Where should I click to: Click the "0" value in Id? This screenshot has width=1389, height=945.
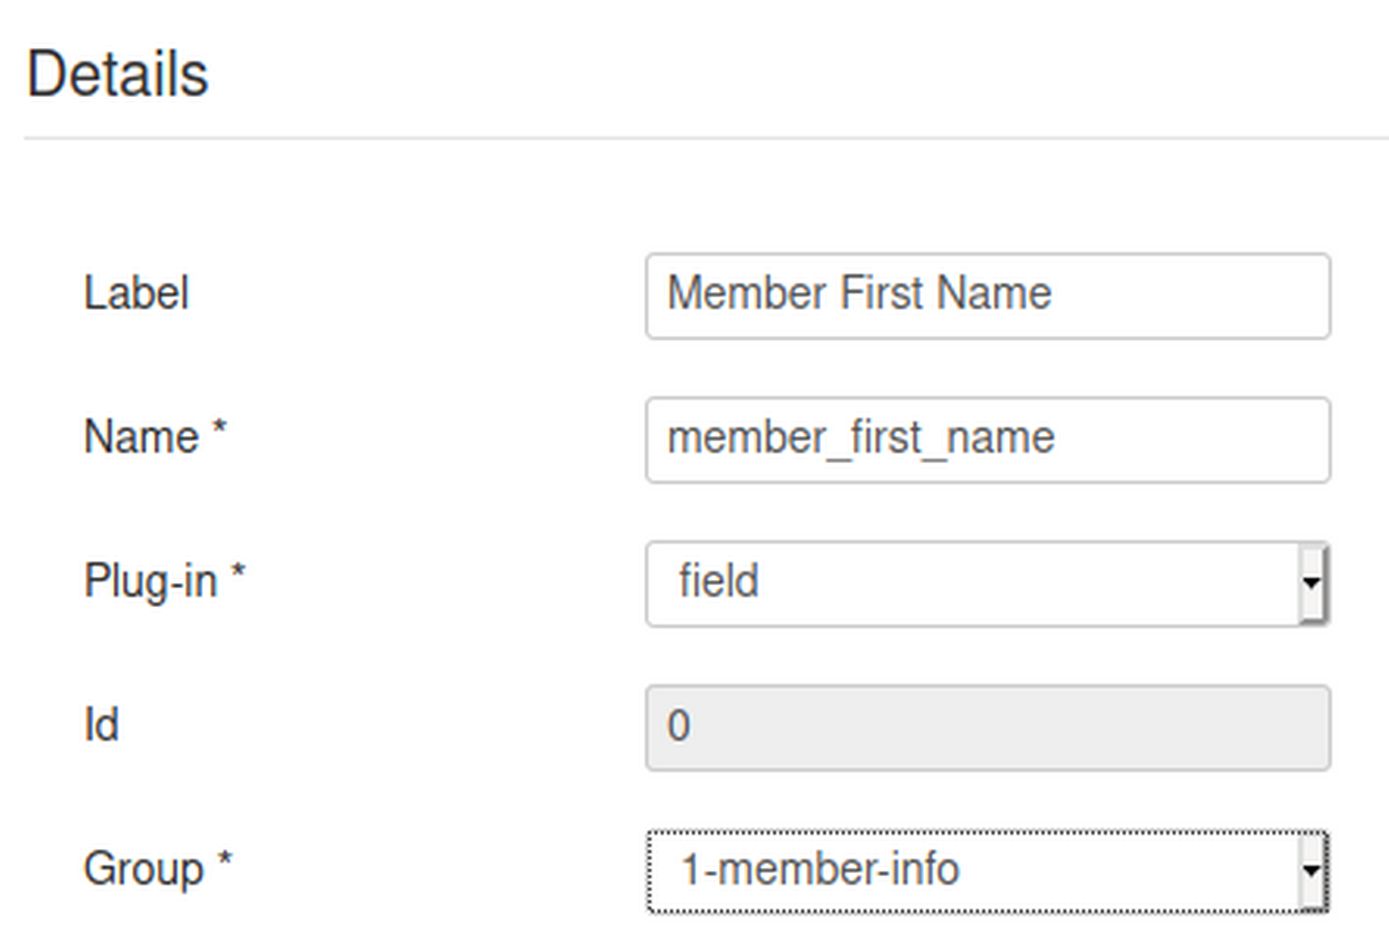tap(678, 727)
